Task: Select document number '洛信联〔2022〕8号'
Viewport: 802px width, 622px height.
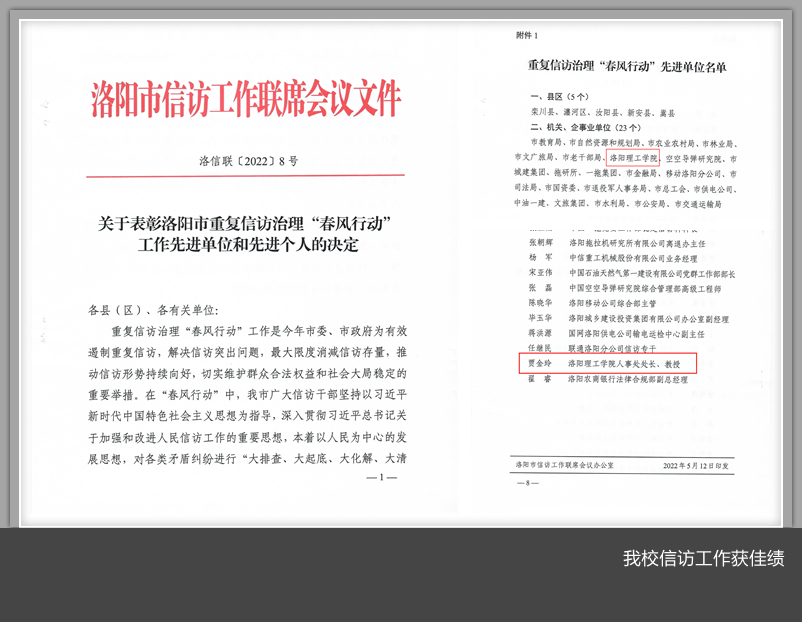Action: 249,161
